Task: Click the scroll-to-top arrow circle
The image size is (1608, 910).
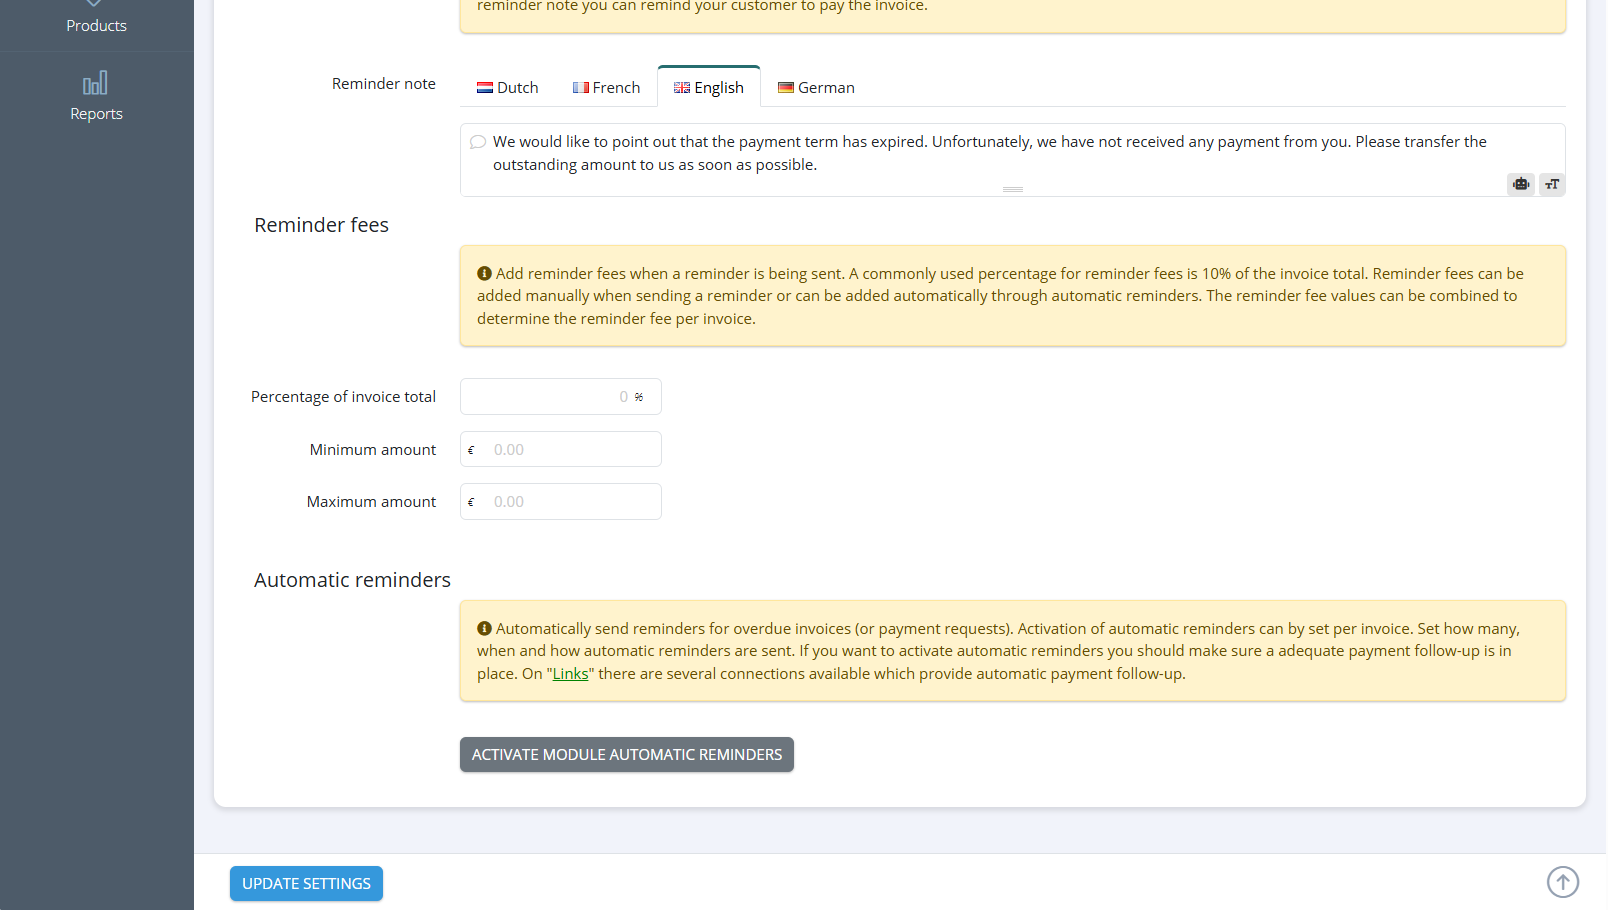Action: [x=1563, y=882]
